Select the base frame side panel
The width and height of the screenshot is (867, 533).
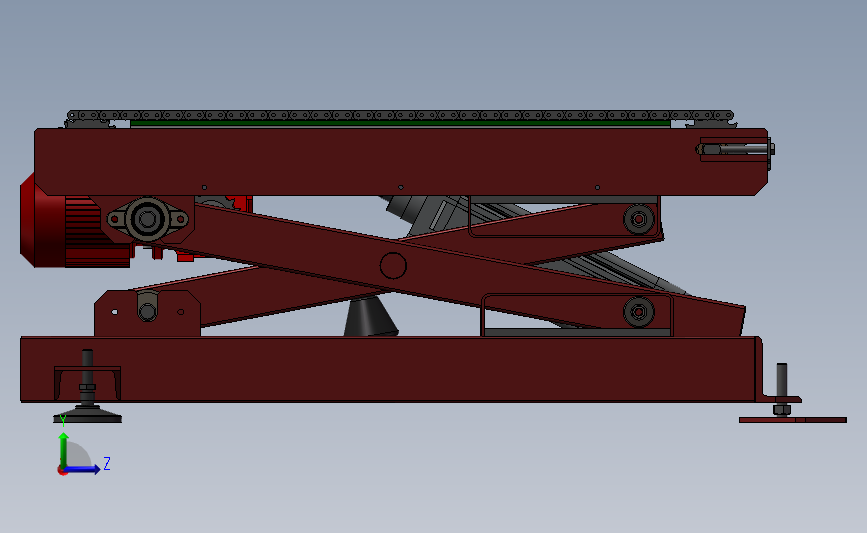(x=387, y=369)
